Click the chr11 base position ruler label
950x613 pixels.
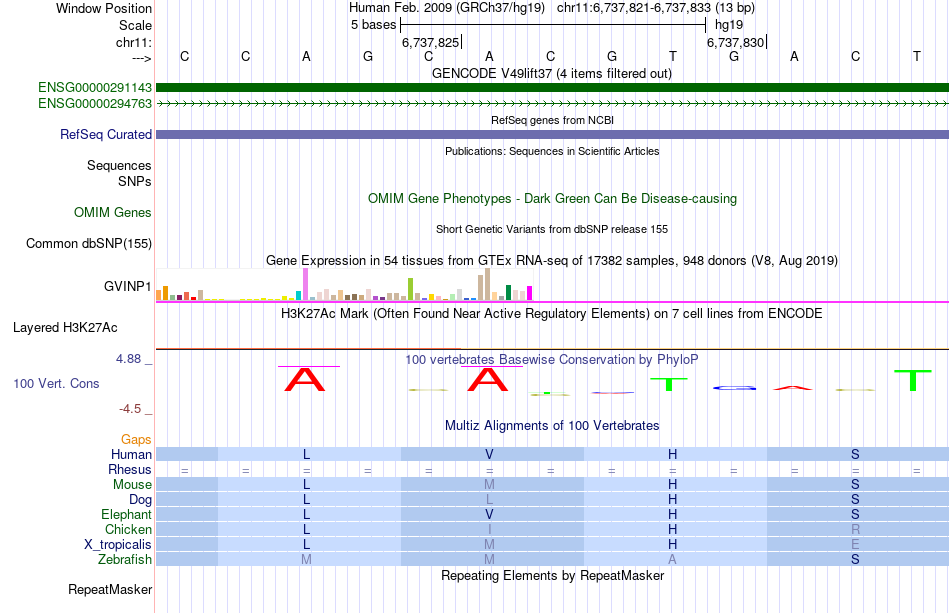tap(134, 42)
